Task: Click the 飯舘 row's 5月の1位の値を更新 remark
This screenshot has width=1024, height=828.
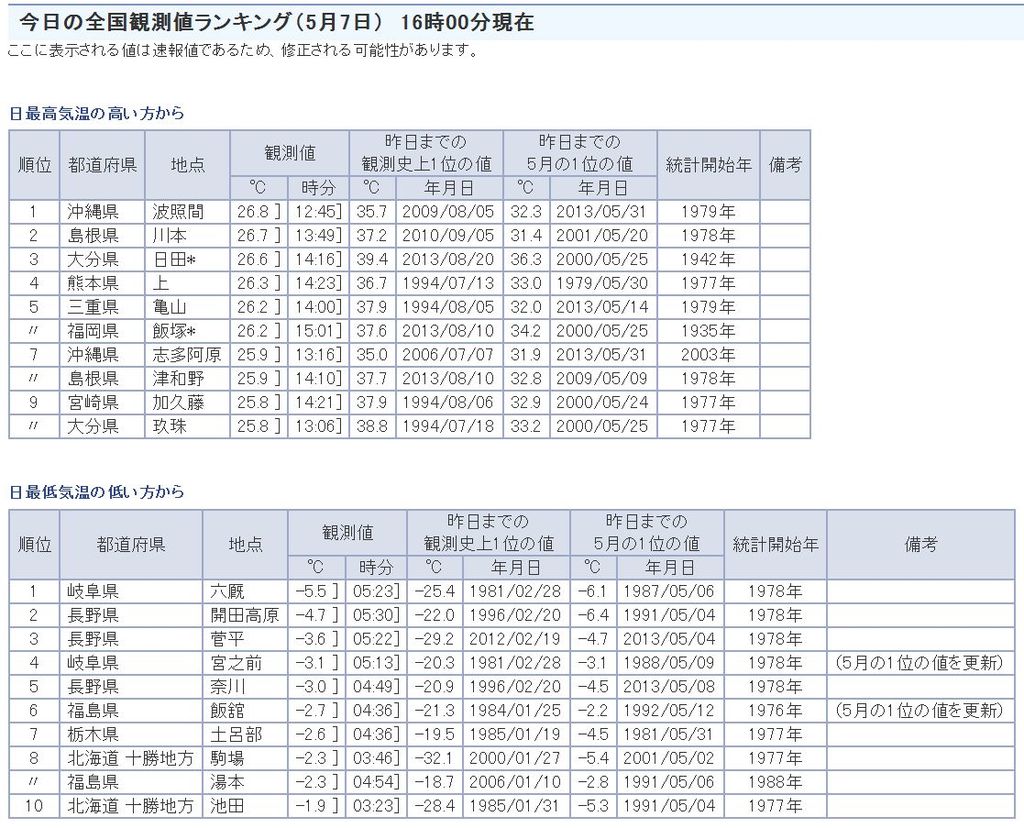Action: coord(919,711)
